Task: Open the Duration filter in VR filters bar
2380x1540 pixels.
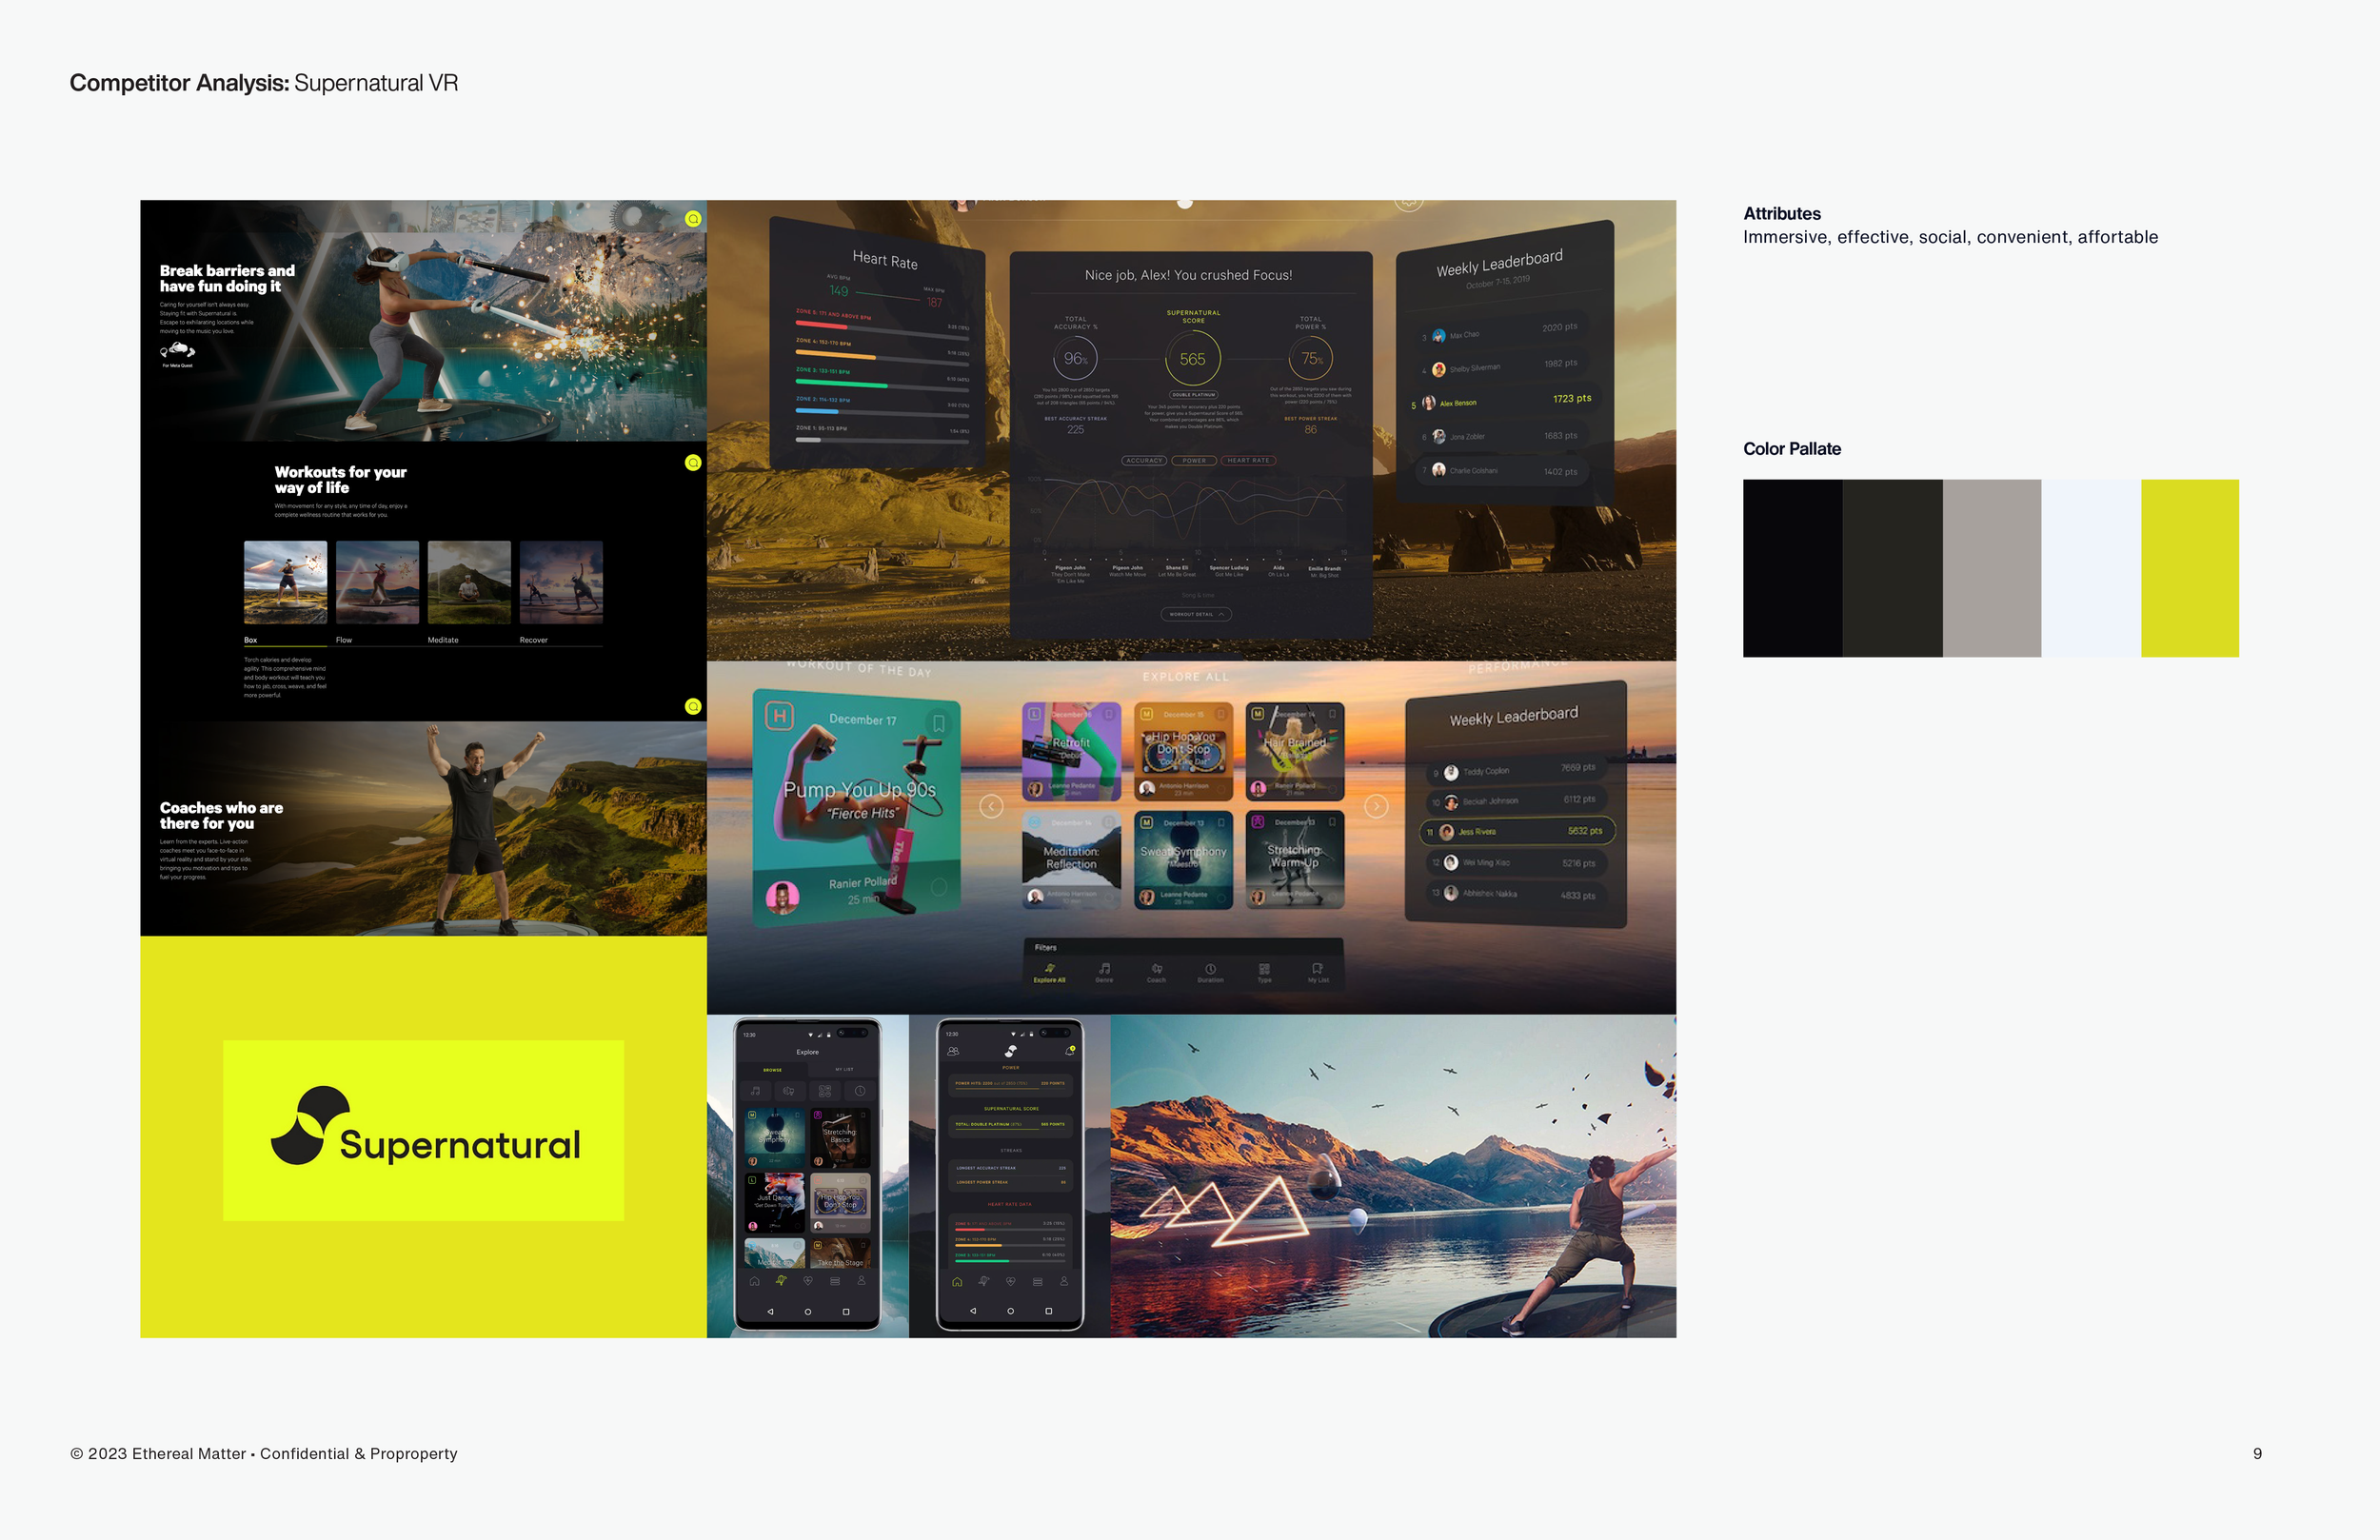Action: (x=1210, y=972)
